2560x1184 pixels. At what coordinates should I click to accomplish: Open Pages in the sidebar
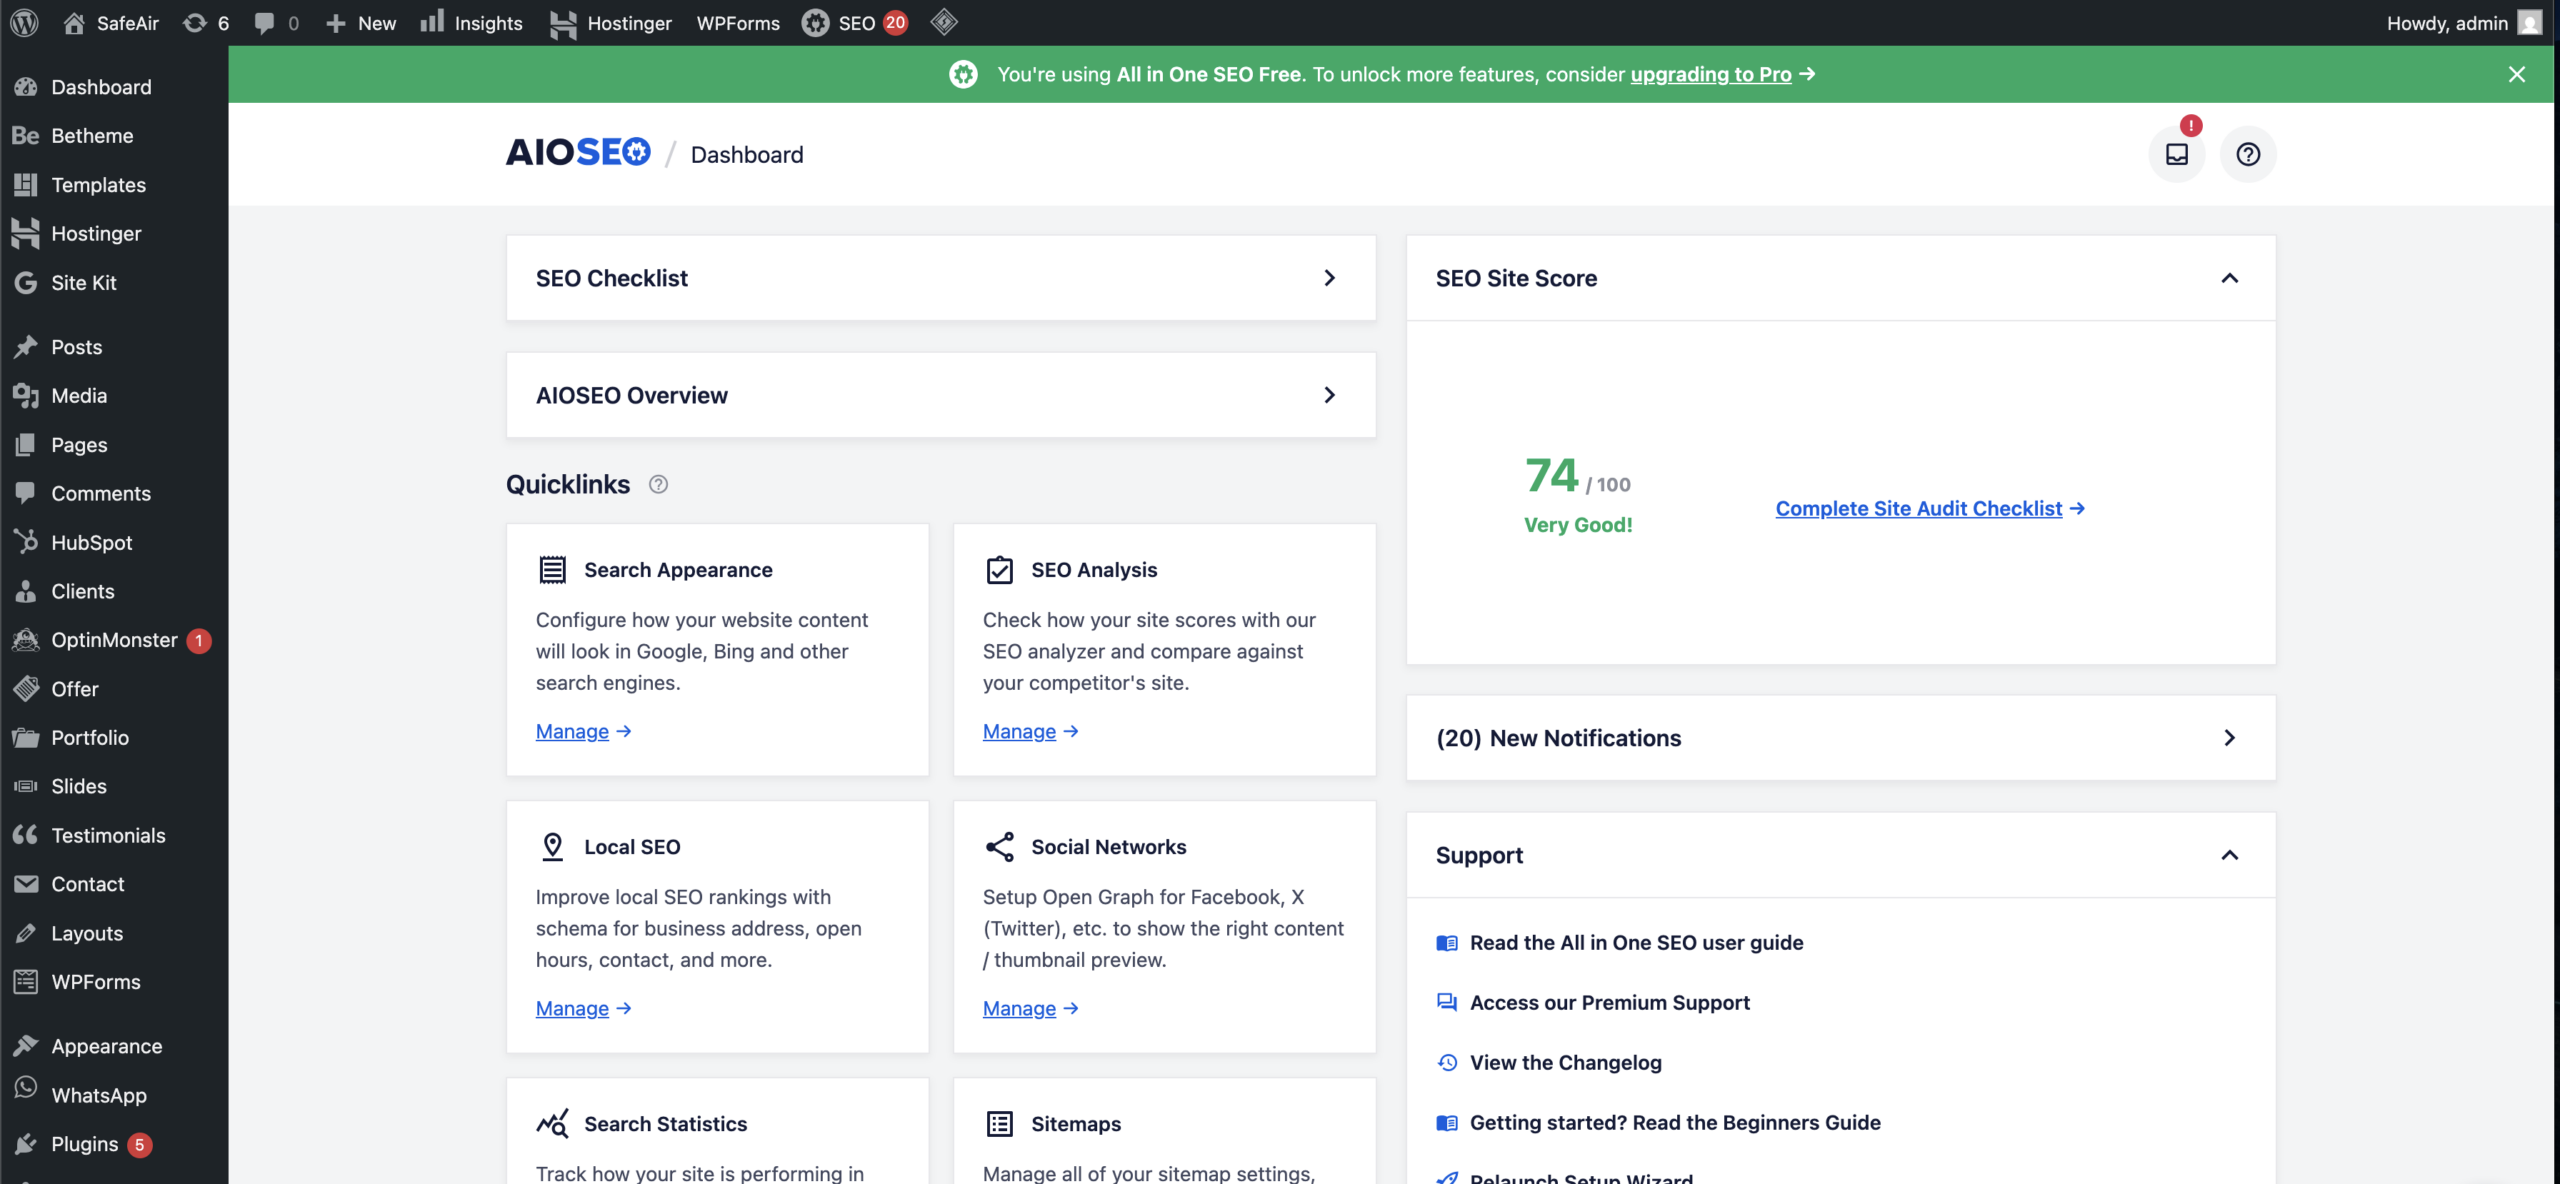(114, 445)
